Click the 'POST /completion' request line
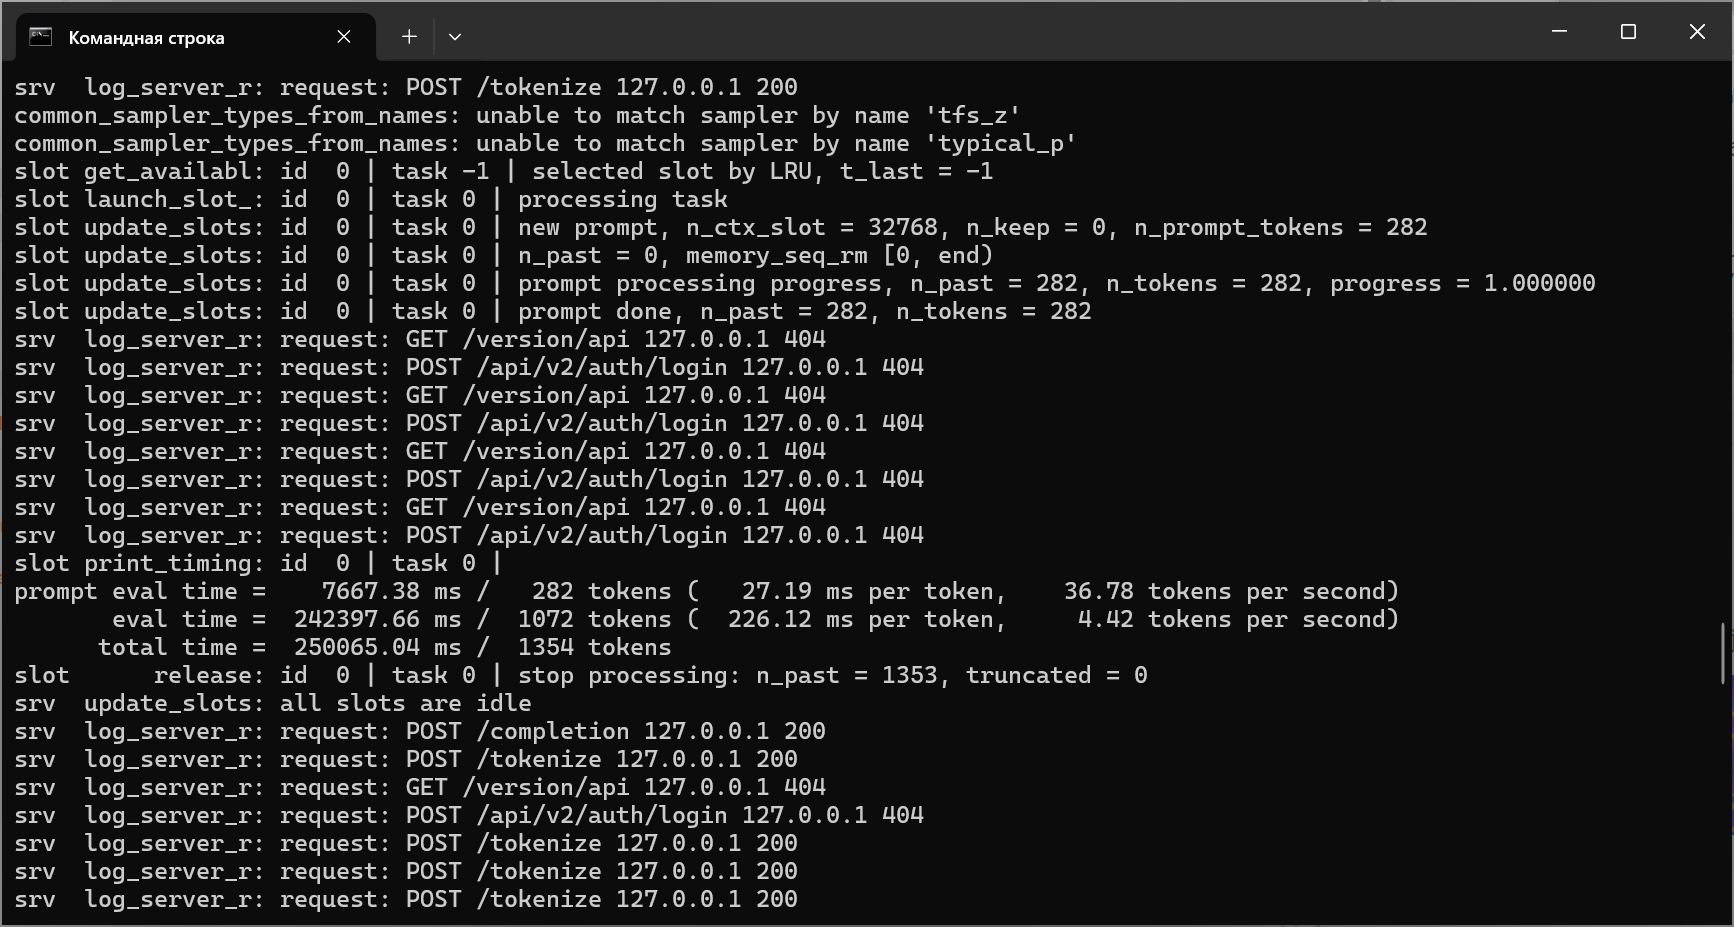This screenshot has width=1734, height=927. (x=420, y=732)
